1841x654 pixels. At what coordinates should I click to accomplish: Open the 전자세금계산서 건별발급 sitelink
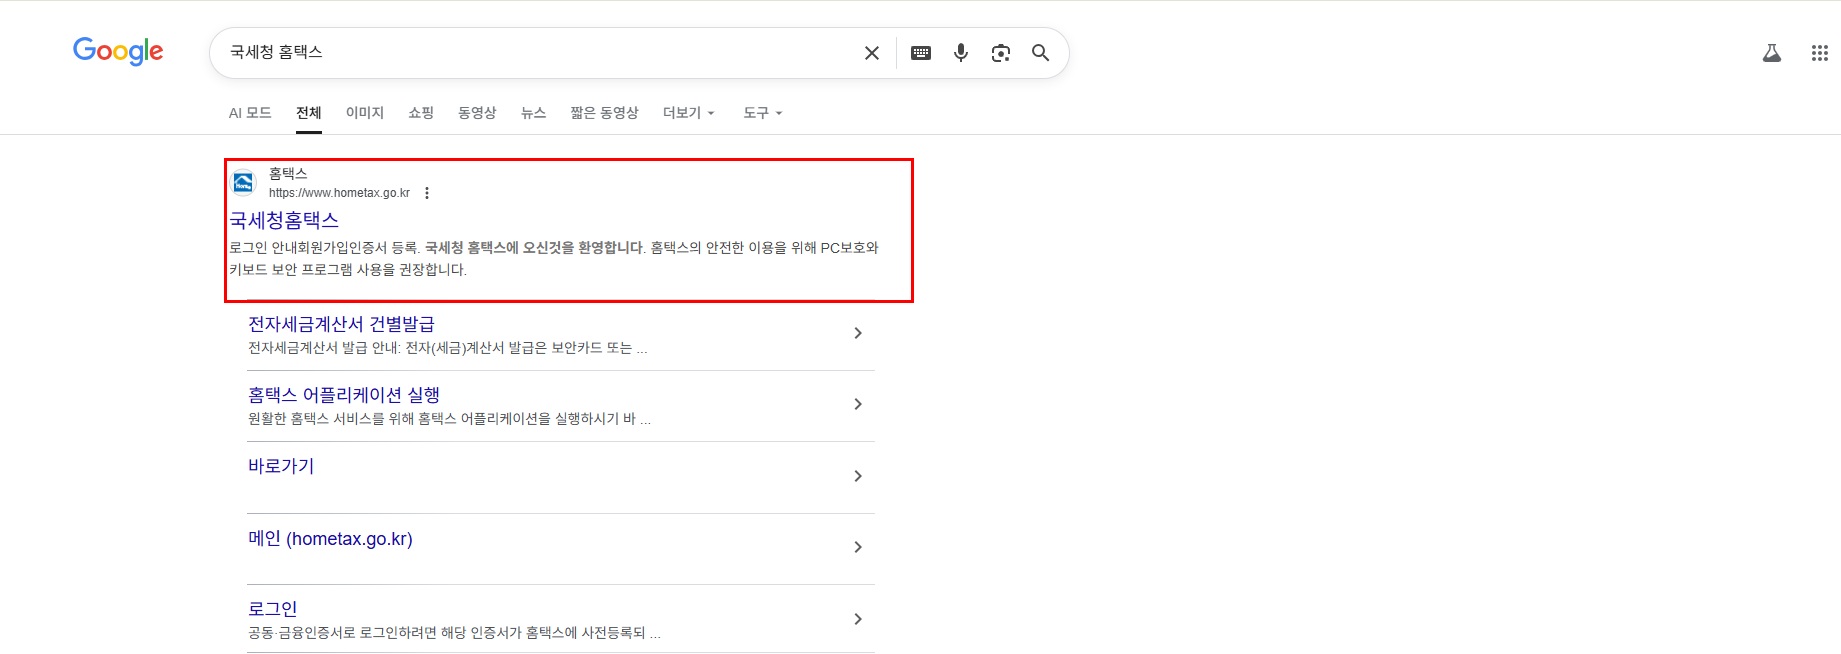click(x=341, y=324)
